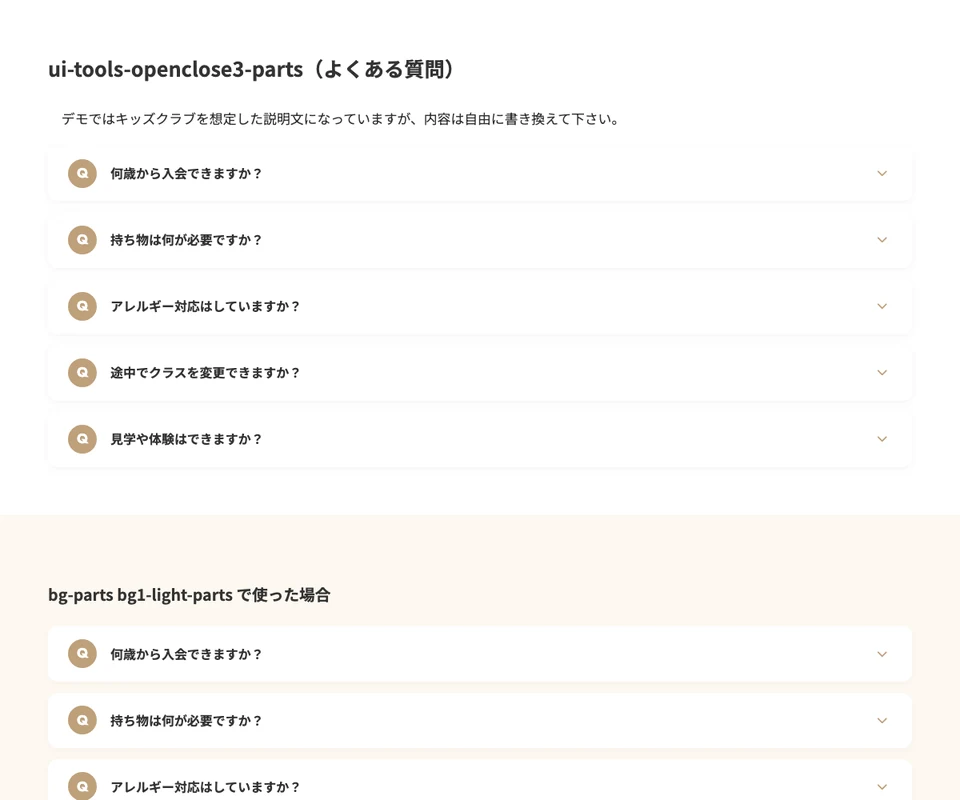Viewport: 960px width, 800px height.
Task: Click the Q icon beside top-list 持ち物は何が必要ですか？
Action: [82, 240]
